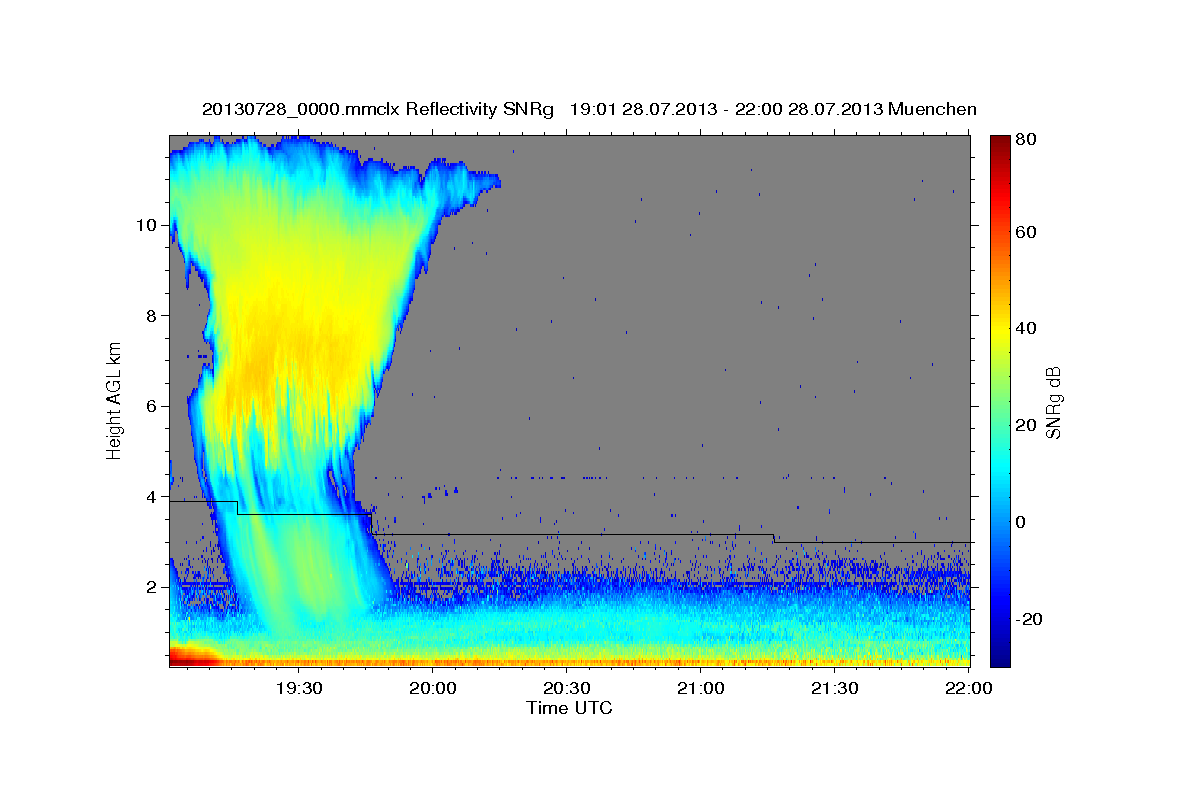Screen dimensions: 1200x800
Task: Click the height tick label 2
Action: [x=149, y=587]
